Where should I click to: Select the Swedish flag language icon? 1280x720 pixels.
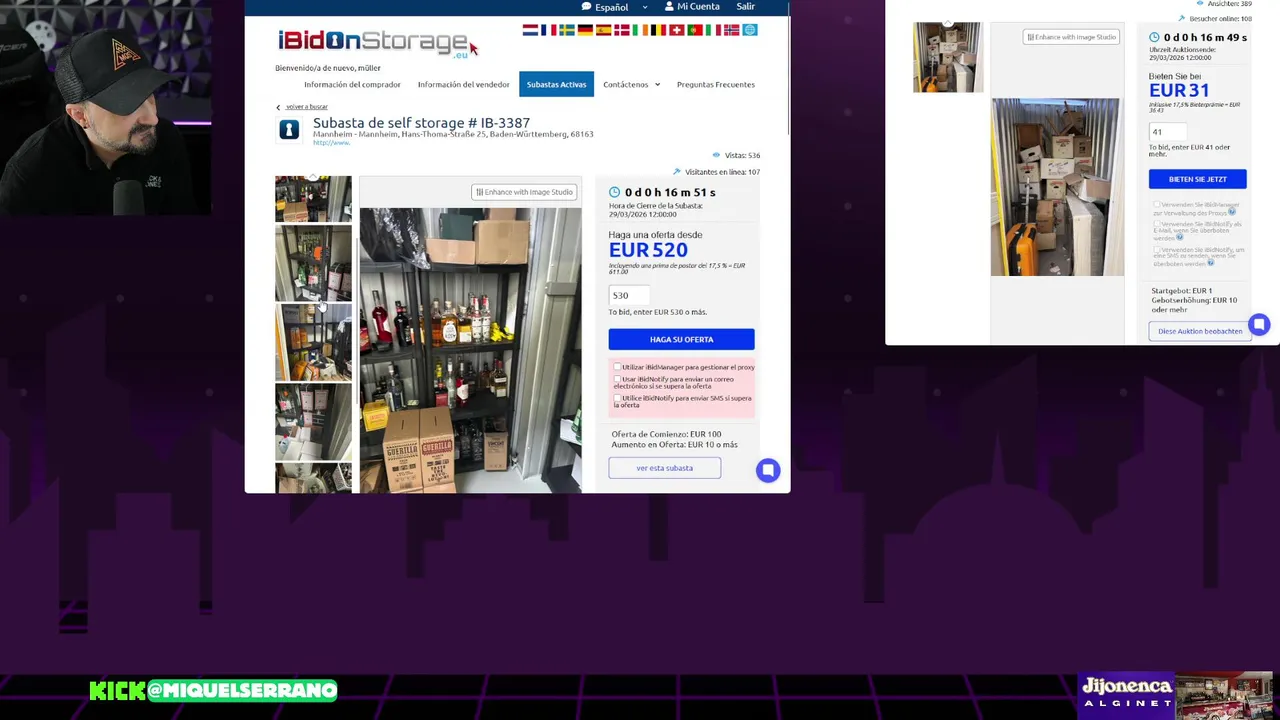click(x=567, y=30)
